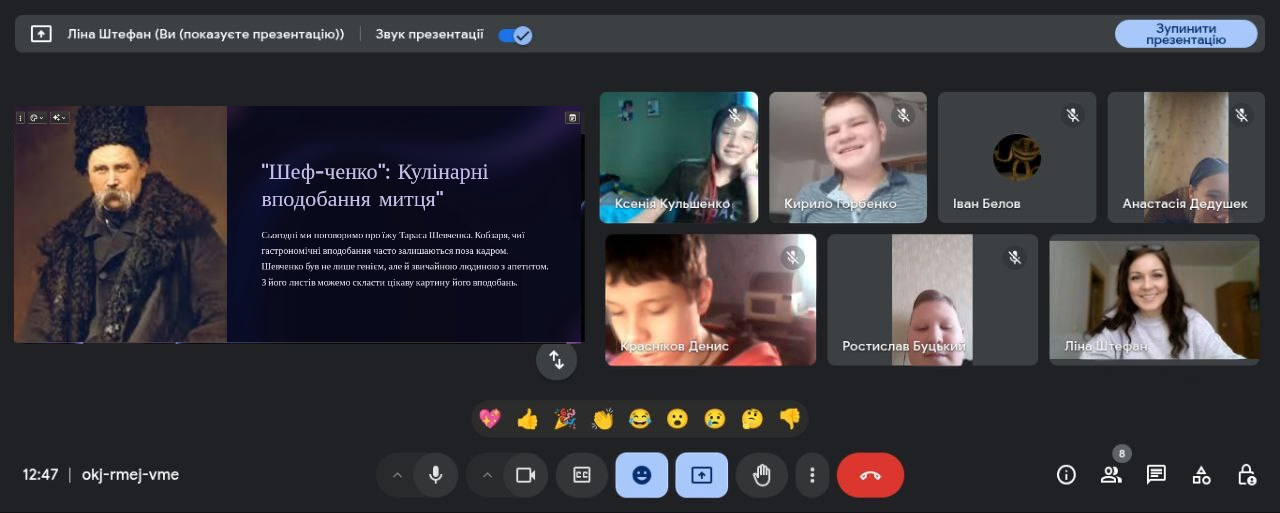Open the three-dot more options menu
1280x513 pixels.
(813, 475)
